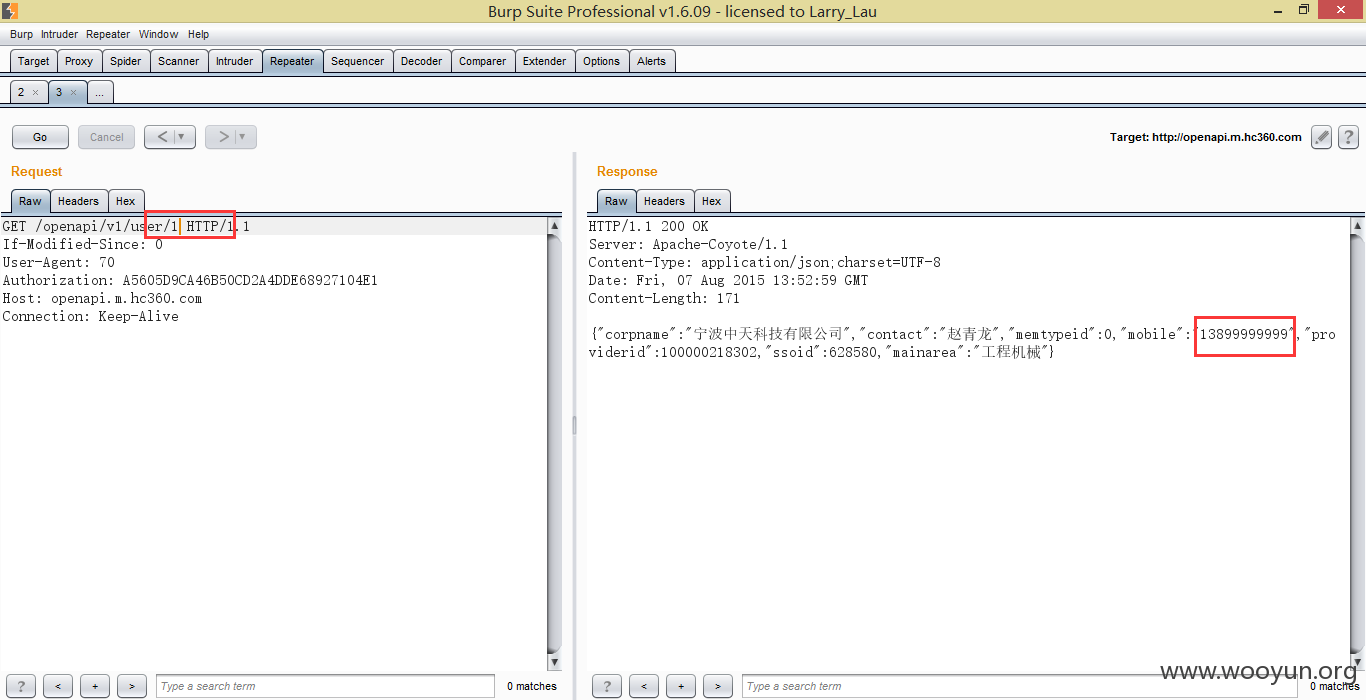The image size is (1366, 700).
Task: Switch to the Intruder tool tab
Action: (235, 61)
